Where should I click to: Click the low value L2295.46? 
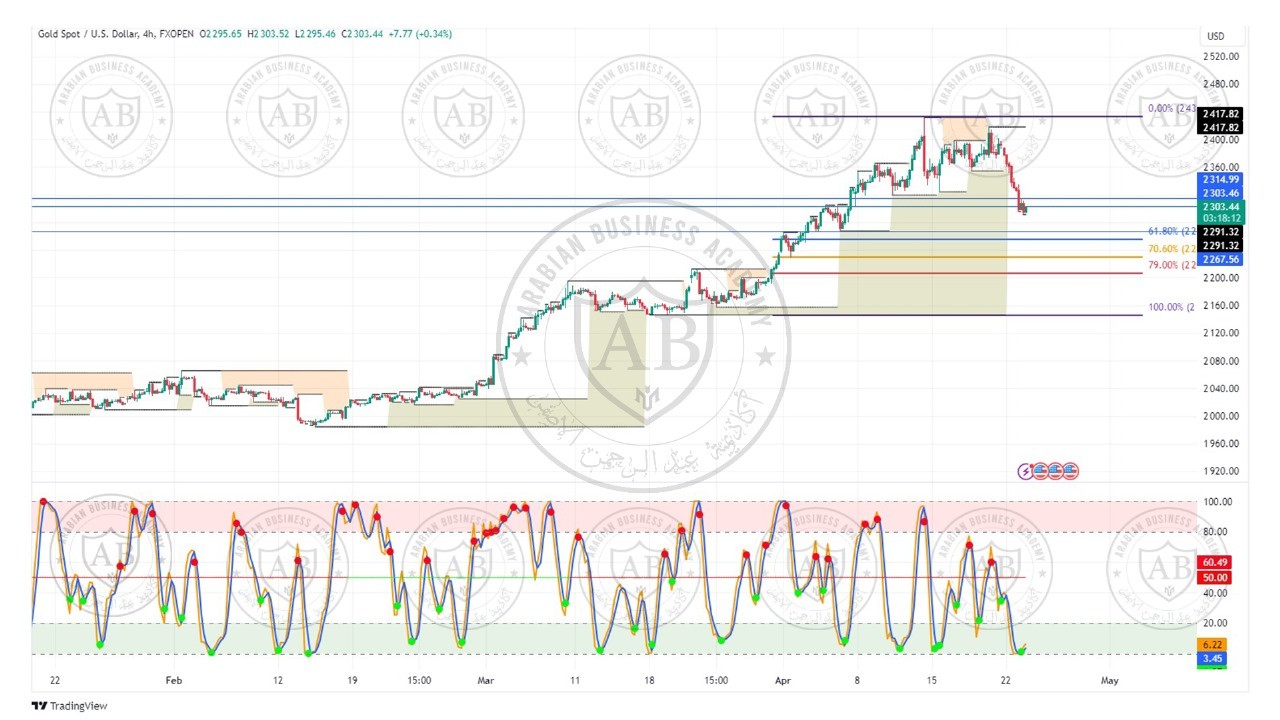[x=316, y=34]
